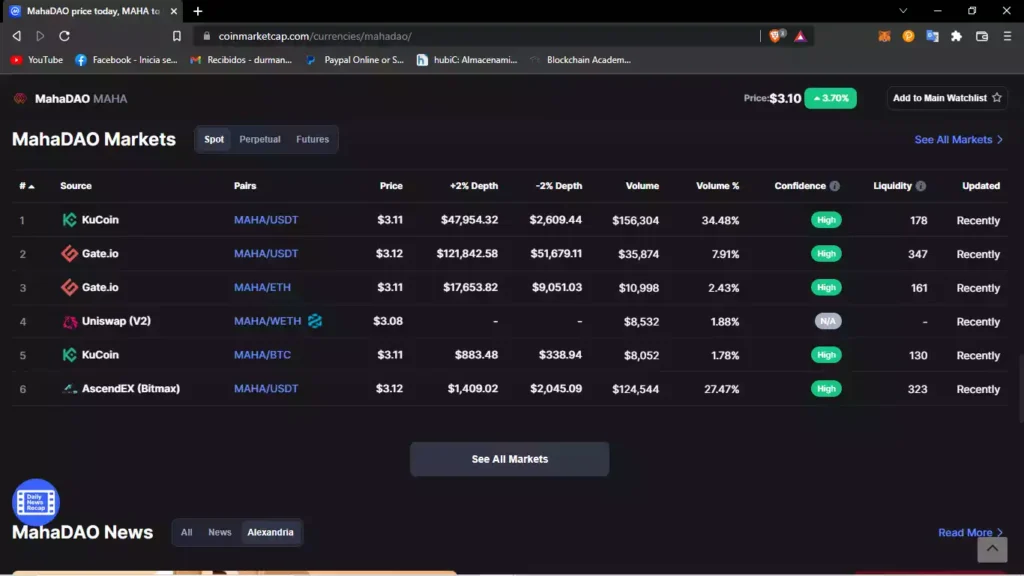The width and height of the screenshot is (1024, 576).
Task: Click the scroll-to-top arrow button
Action: (x=991, y=548)
